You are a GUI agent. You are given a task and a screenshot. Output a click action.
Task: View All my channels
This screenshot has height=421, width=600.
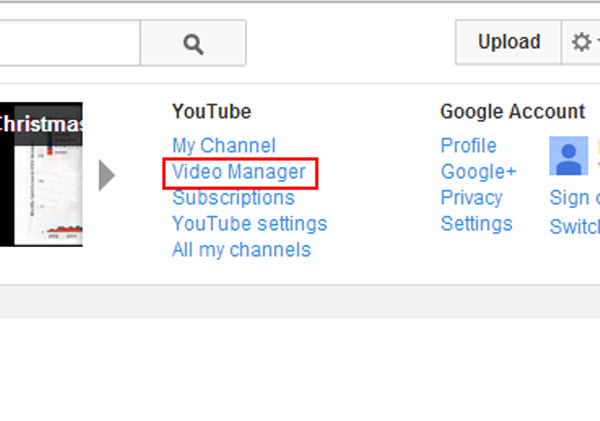pyautogui.click(x=241, y=250)
